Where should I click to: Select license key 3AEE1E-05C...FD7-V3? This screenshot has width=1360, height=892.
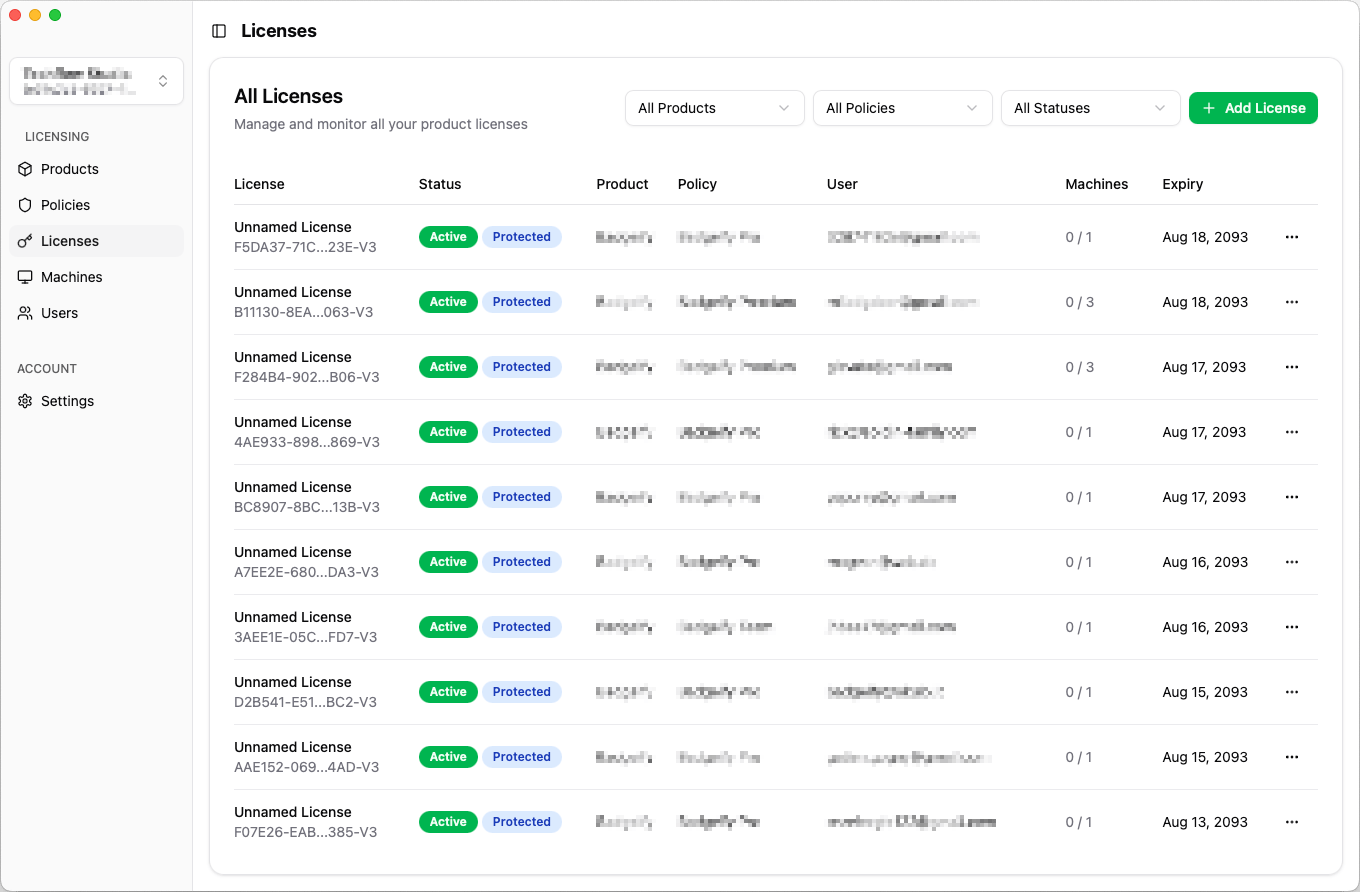coord(305,637)
